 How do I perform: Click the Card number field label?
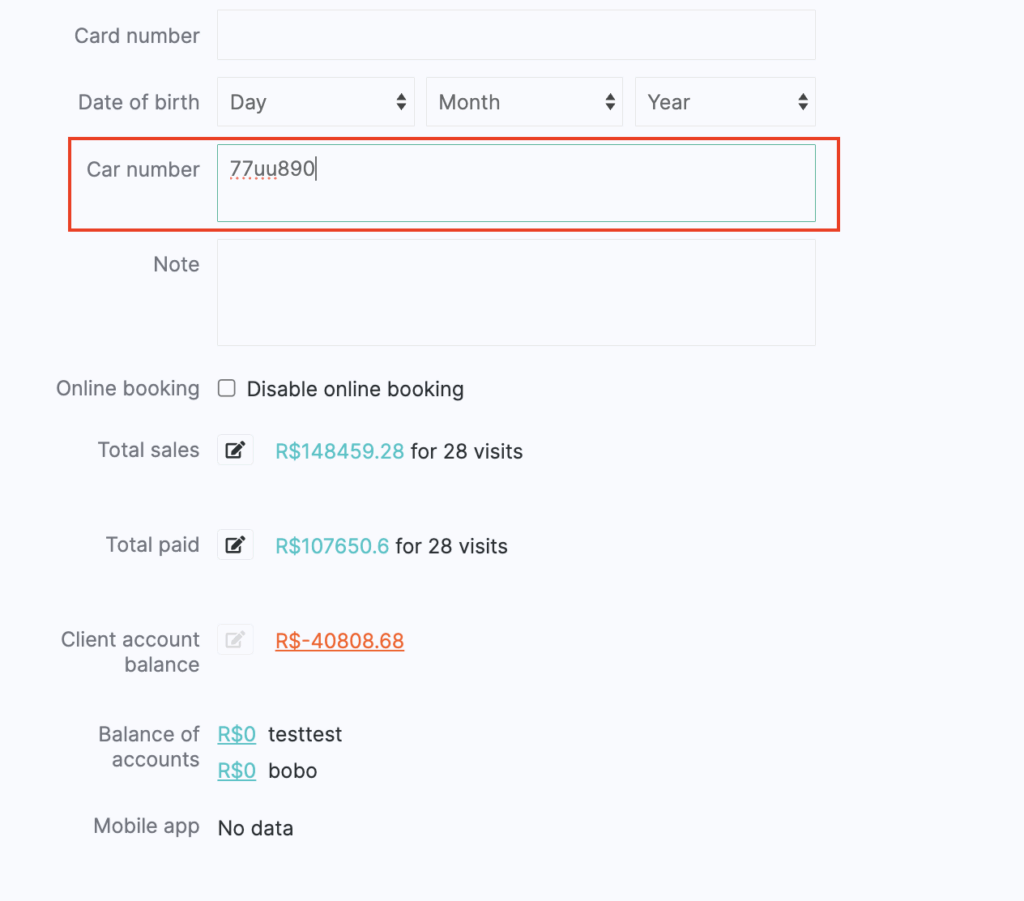(x=137, y=36)
